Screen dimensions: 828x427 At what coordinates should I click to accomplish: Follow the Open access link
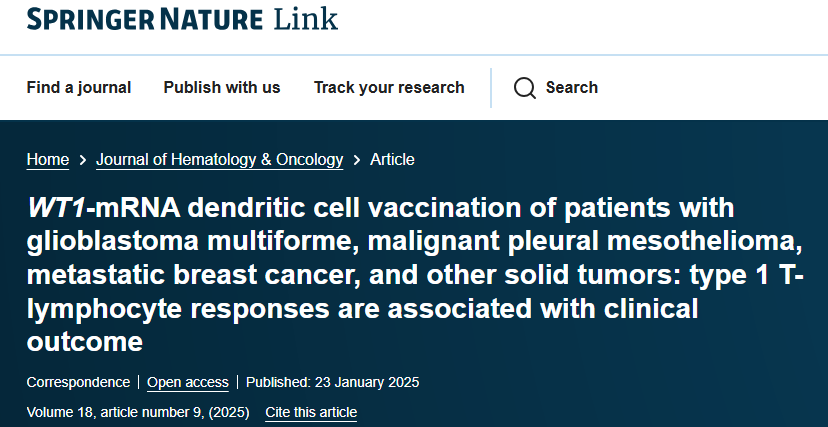(x=188, y=383)
